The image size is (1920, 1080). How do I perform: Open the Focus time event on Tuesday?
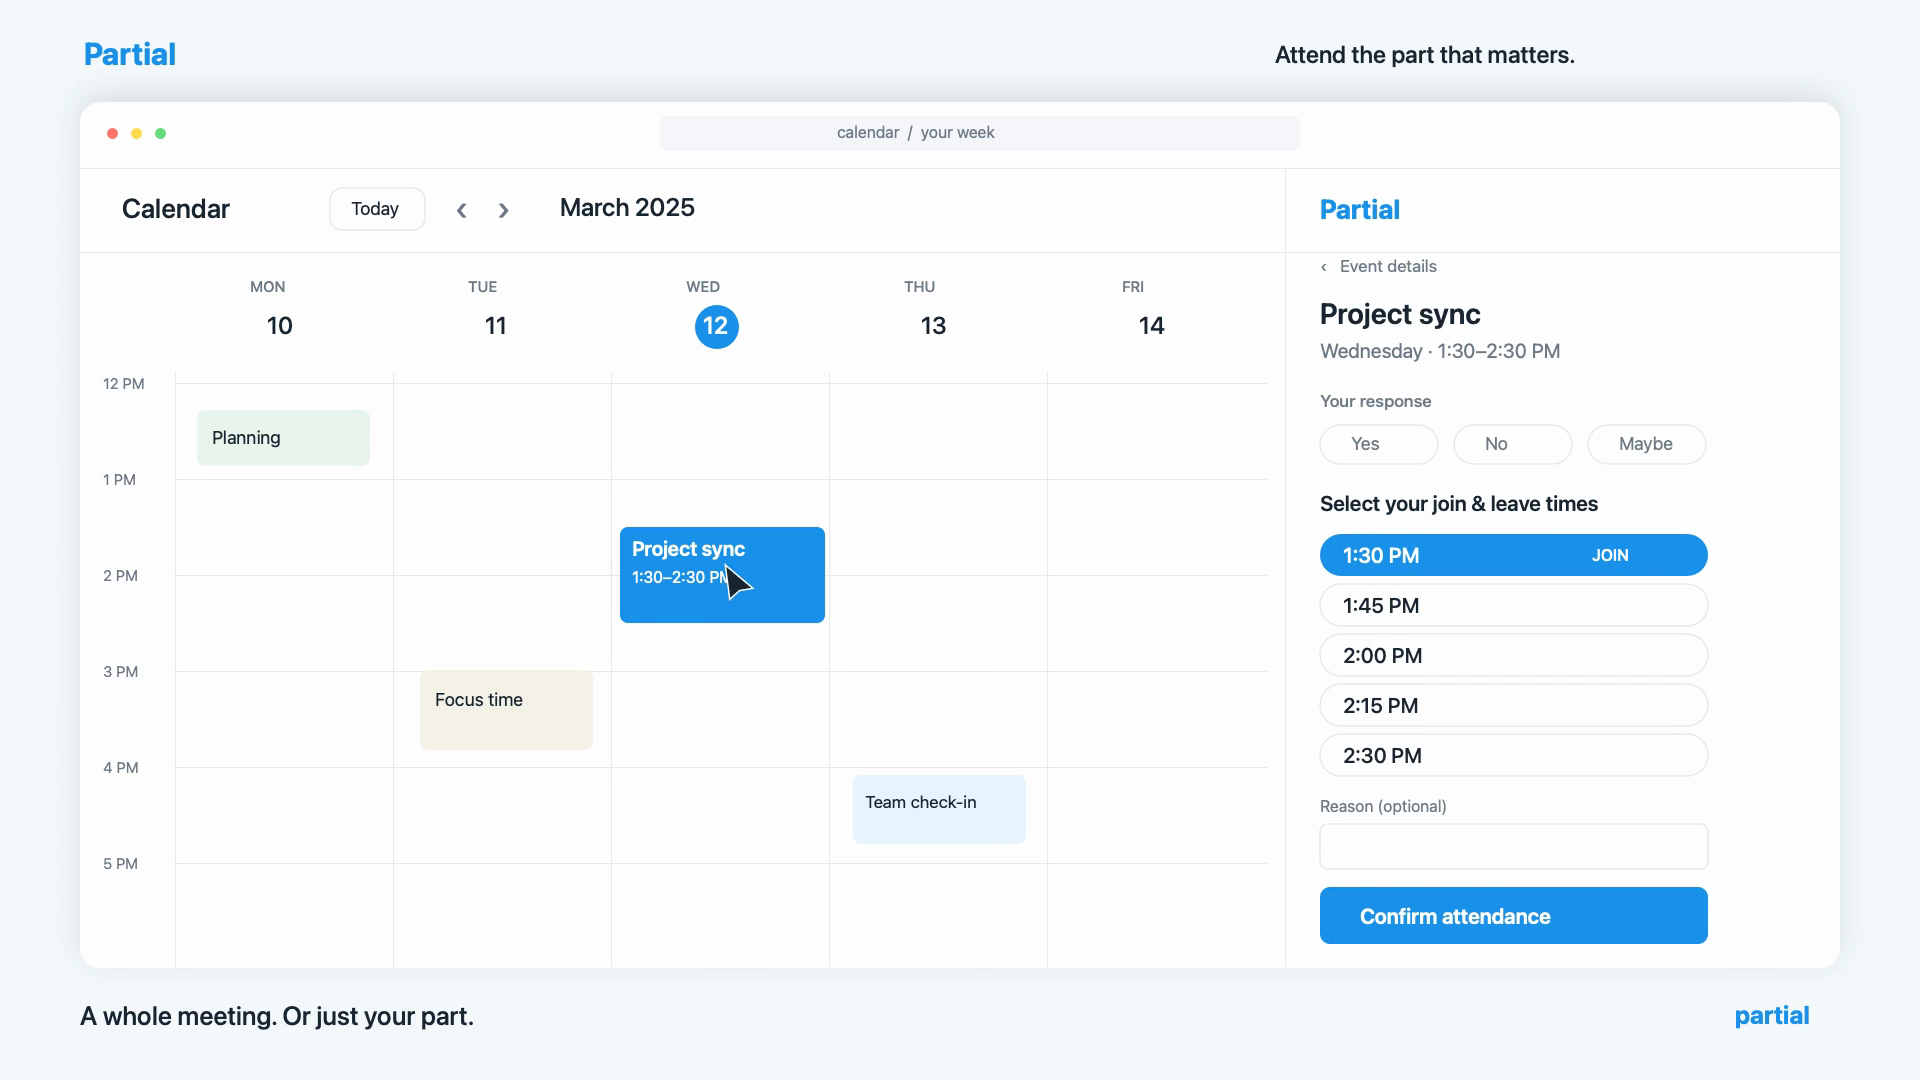[x=506, y=710]
